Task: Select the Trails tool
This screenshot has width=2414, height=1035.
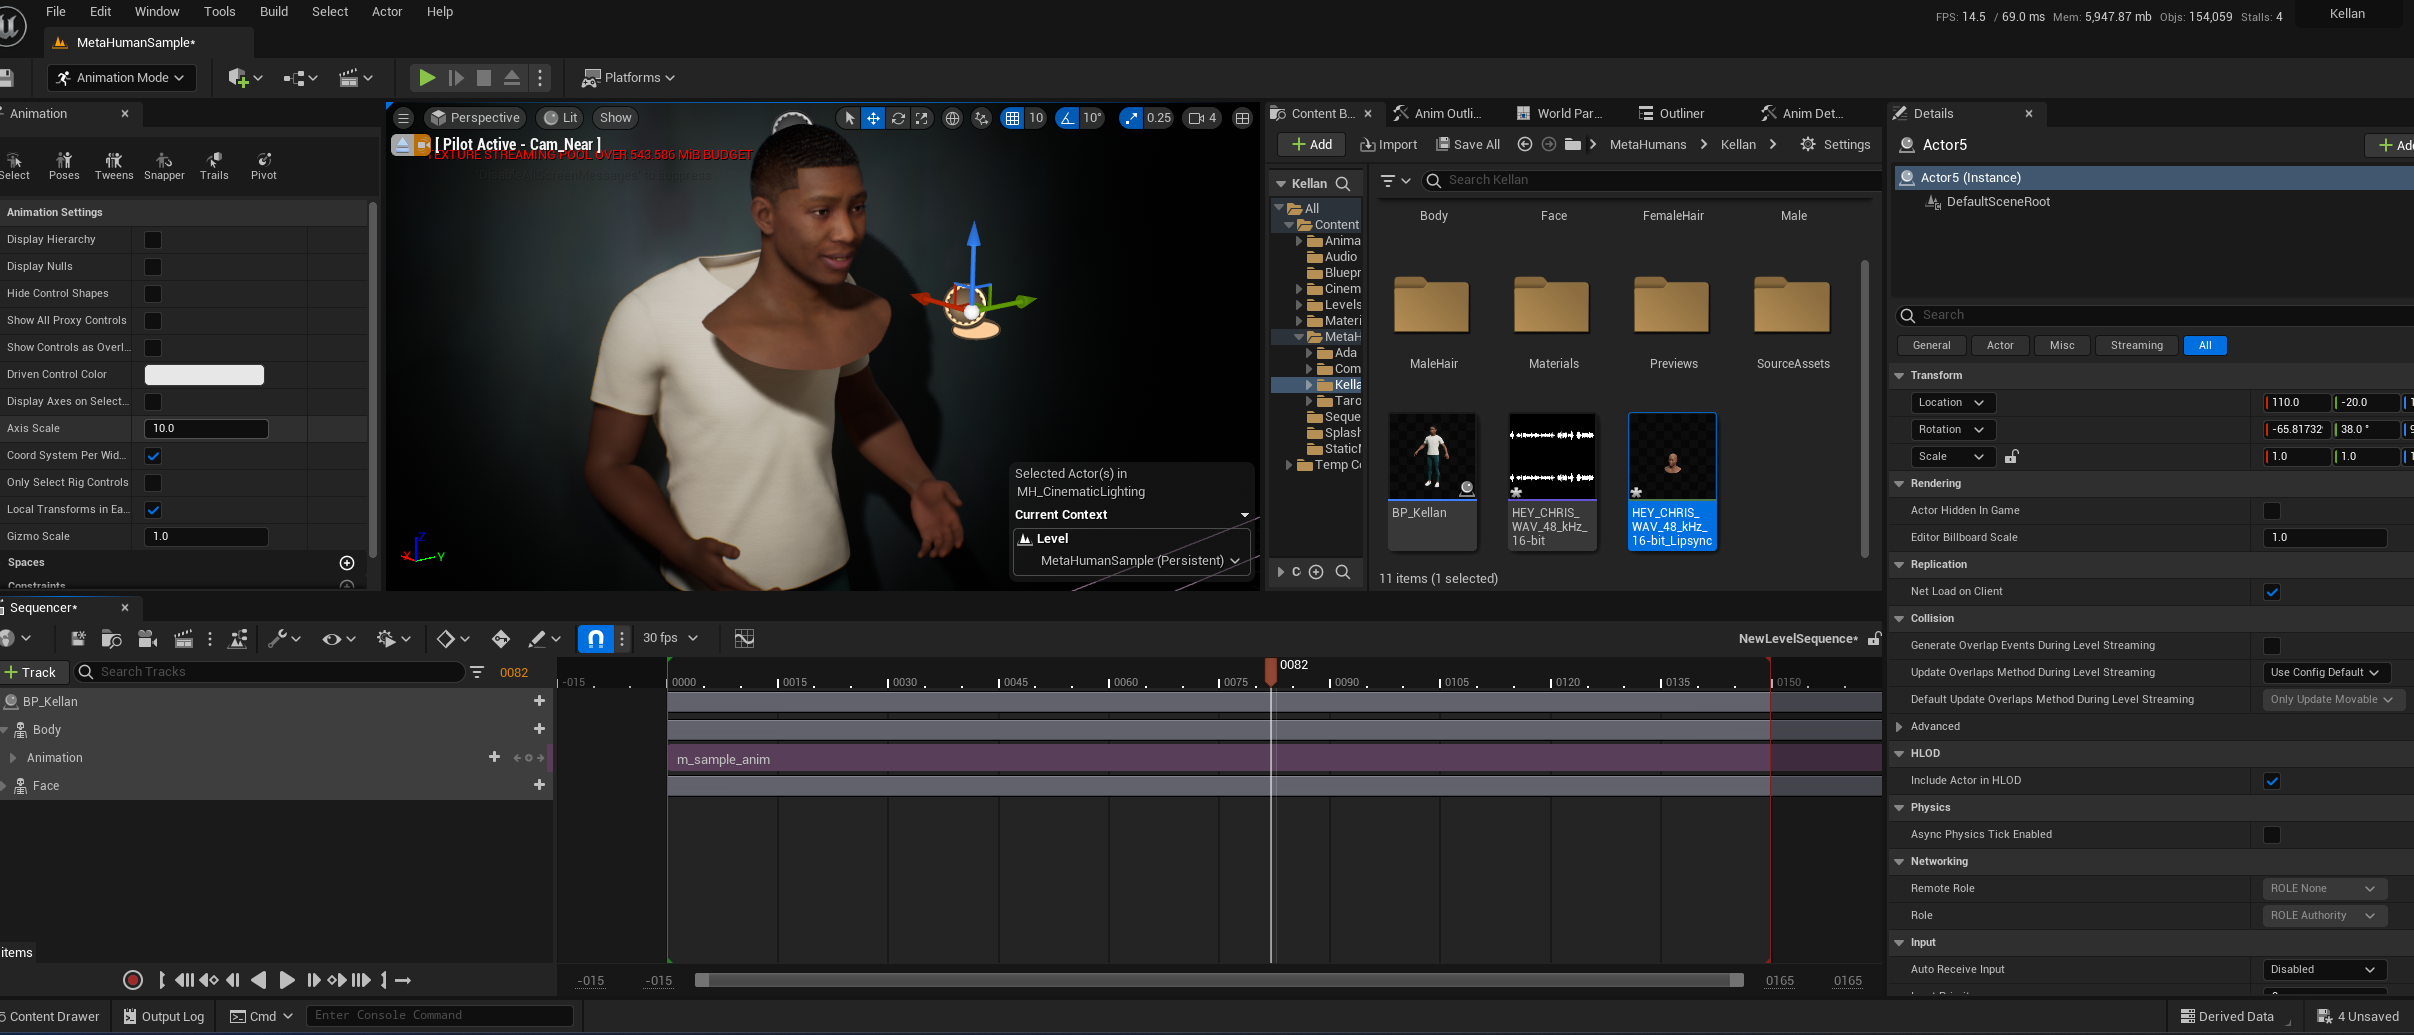Action: (214, 166)
